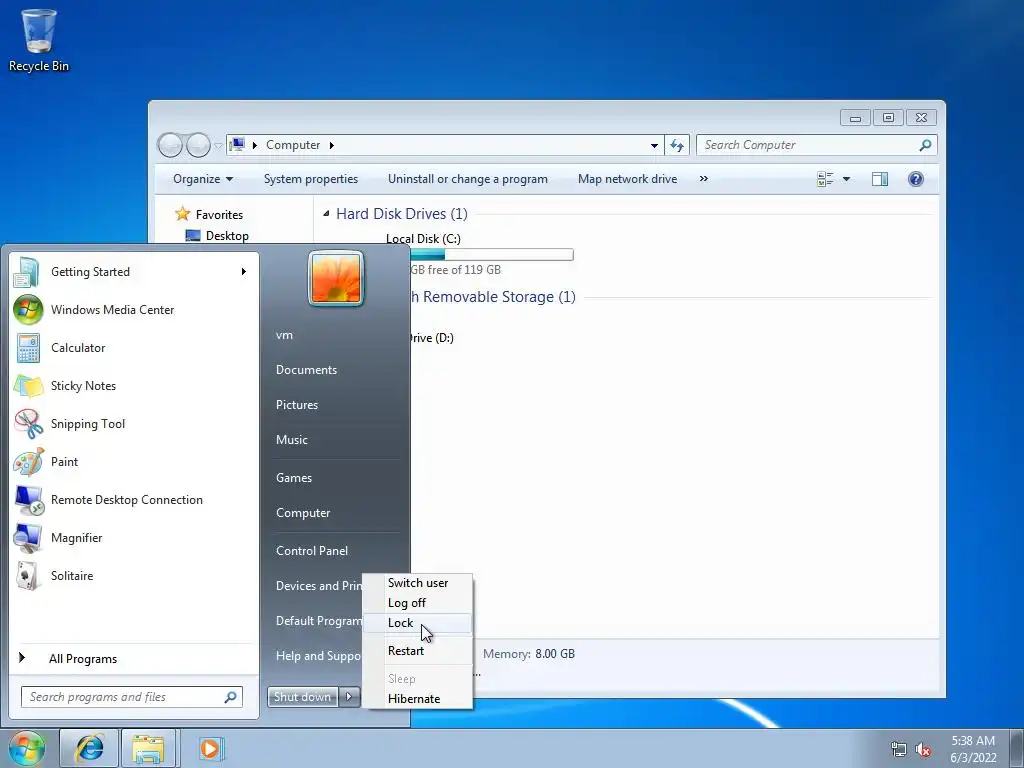Open Pictures from Start menu
Viewport: 1024px width, 768px height.
(x=296, y=405)
